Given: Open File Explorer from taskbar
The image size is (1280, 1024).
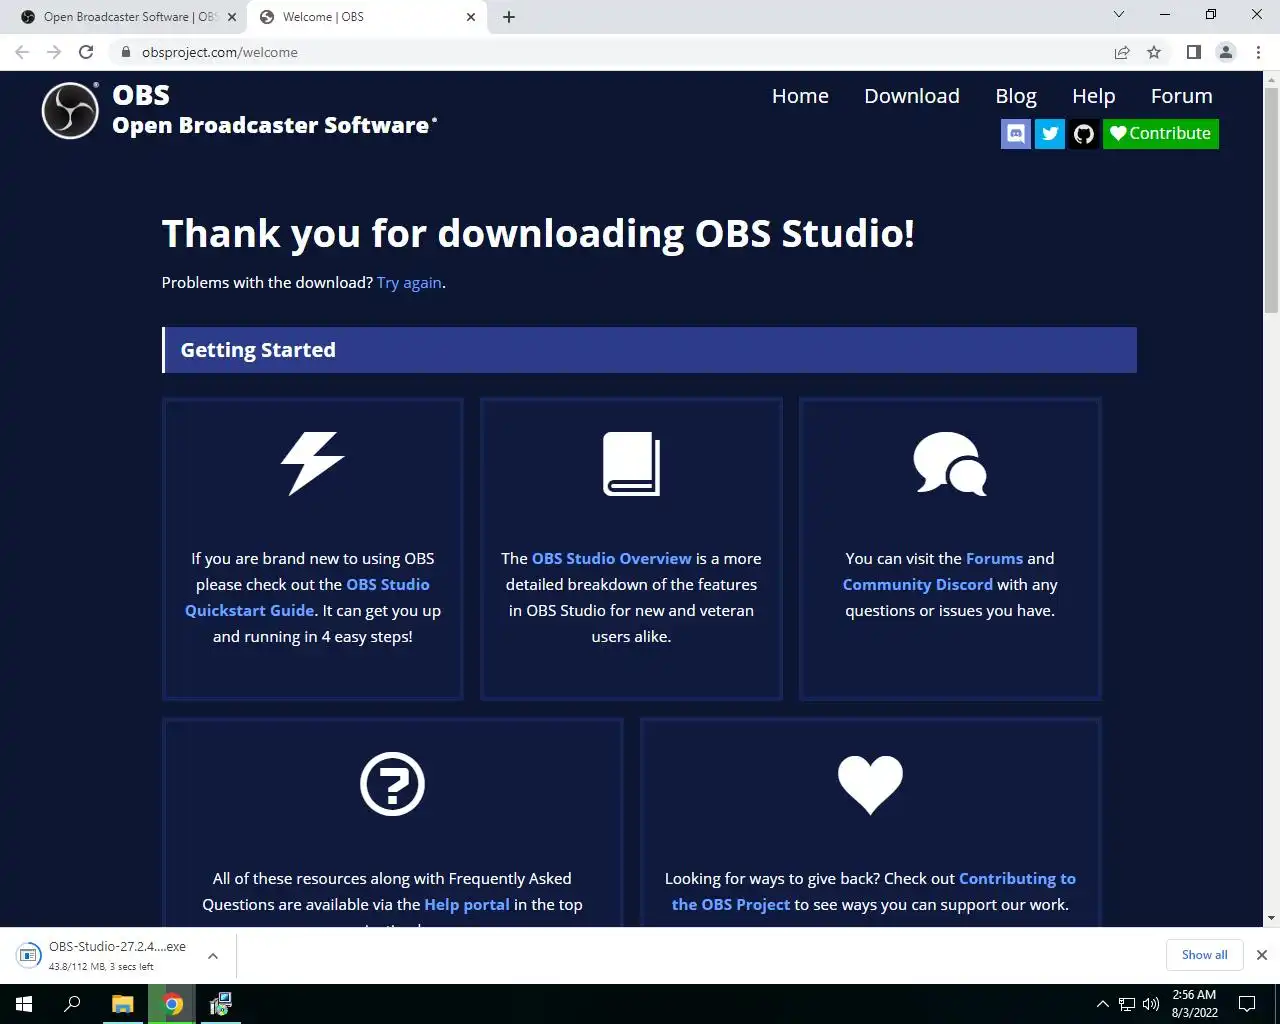Looking at the screenshot, I should pyautogui.click(x=122, y=1004).
